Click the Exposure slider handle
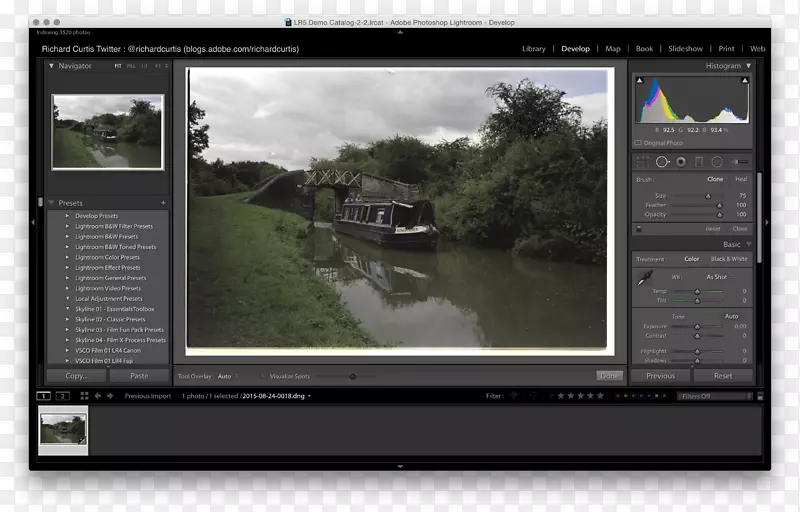Image resolution: width=800 pixels, height=512 pixels. click(x=698, y=326)
